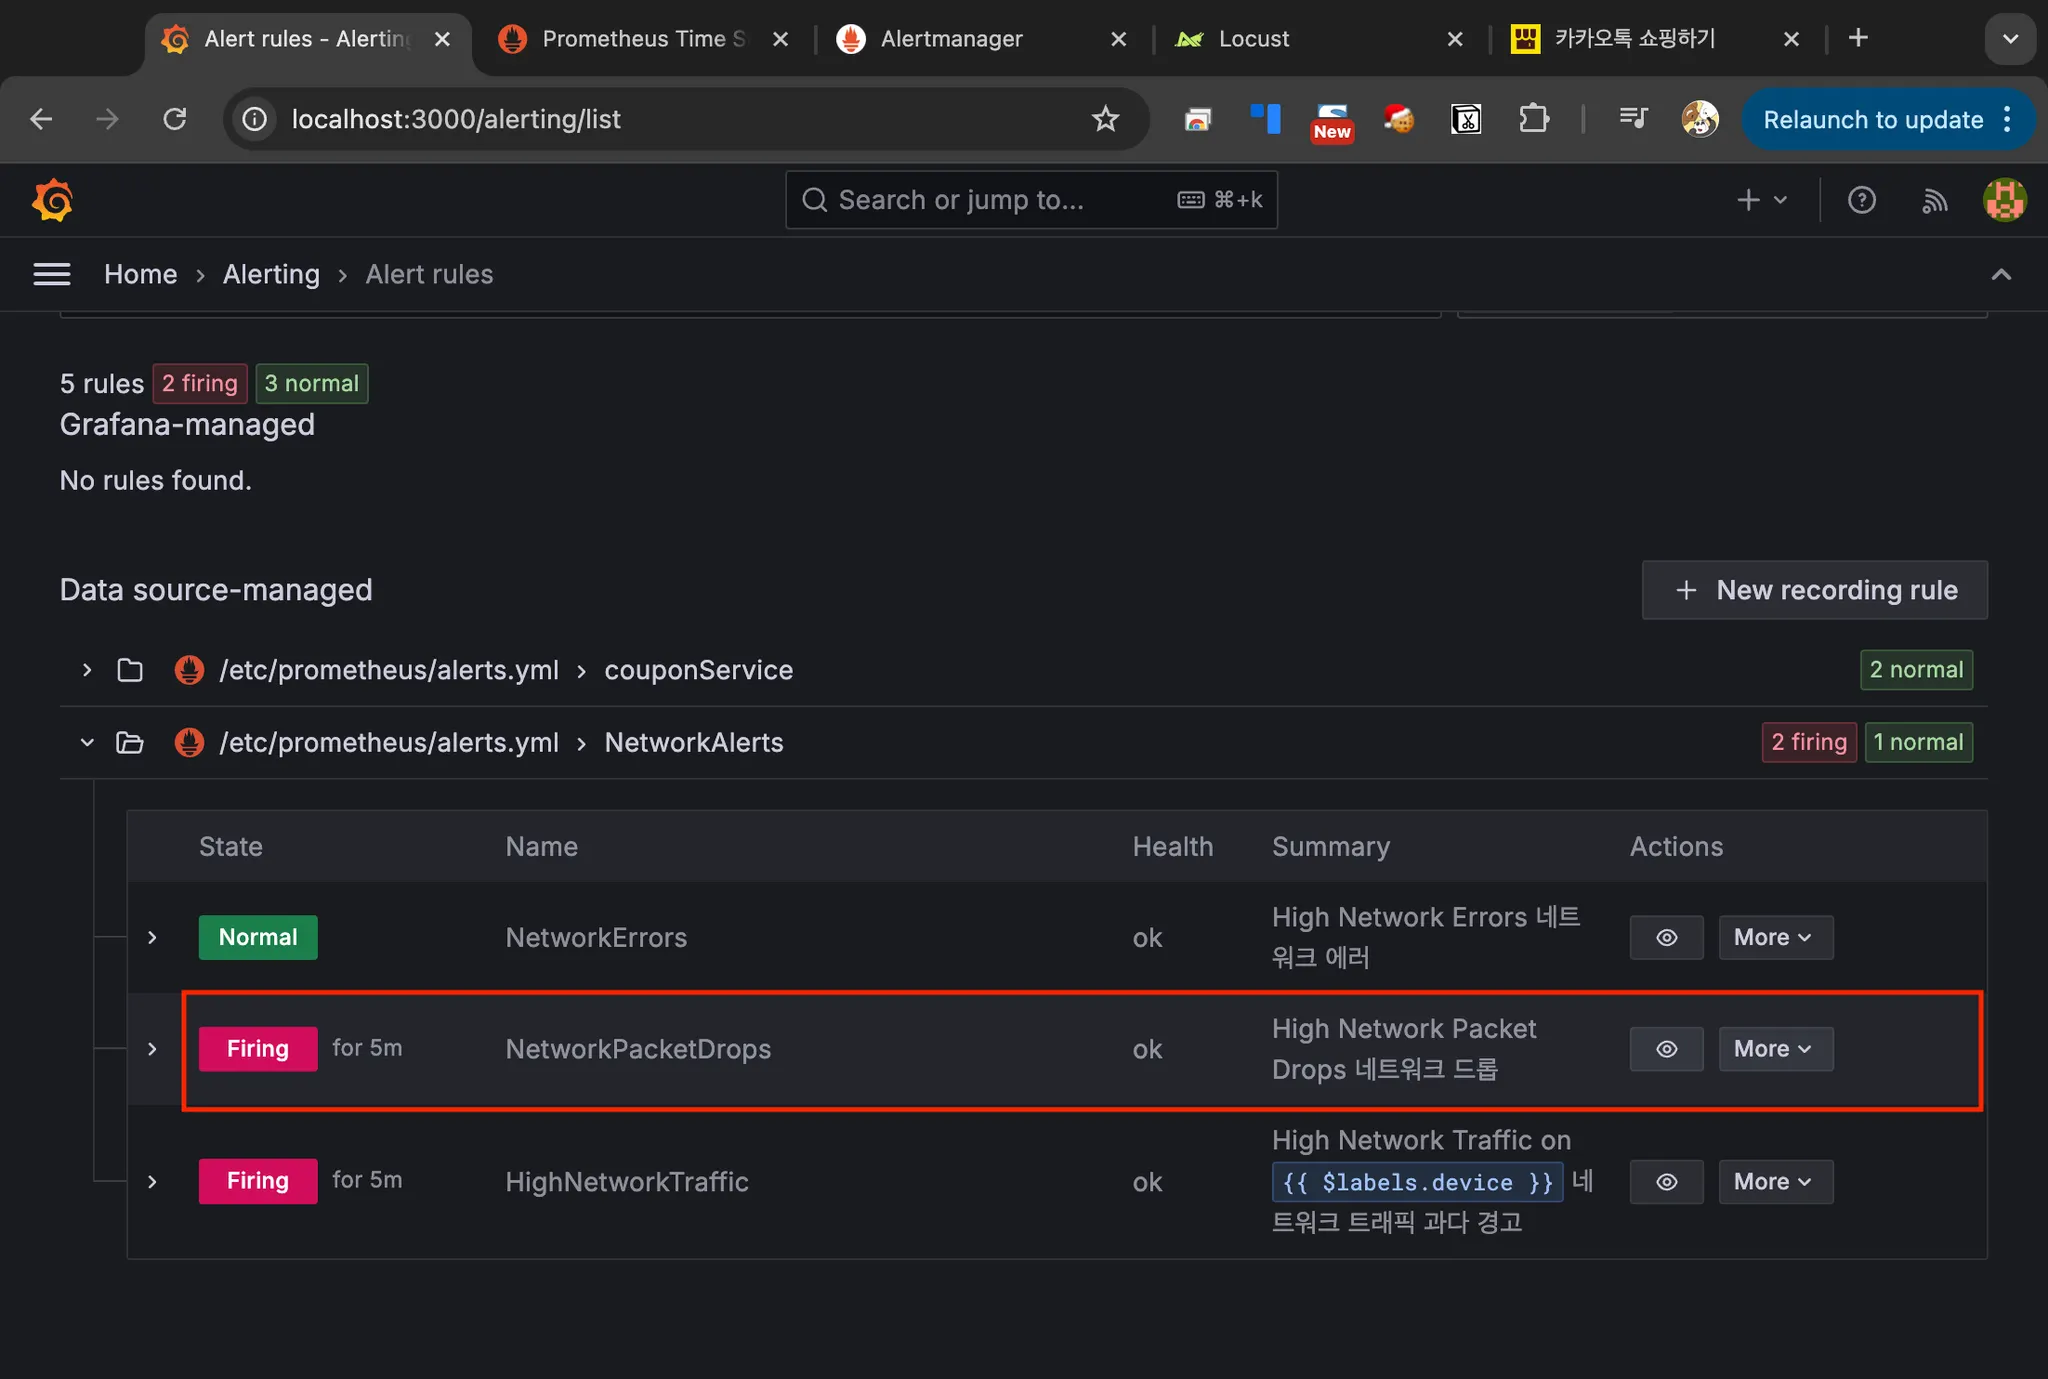Click the Grafana logo home icon
This screenshot has height=1379, width=2048.
tap(52, 200)
